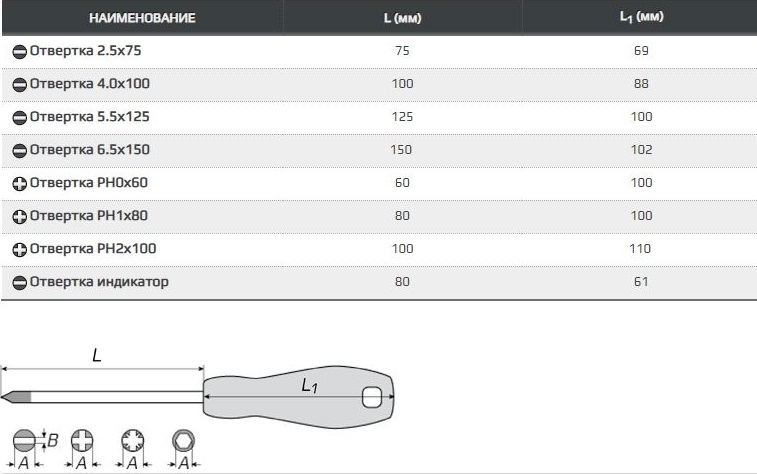
Task: Open the Отвертка 6.5x150 item
Action: pos(90,150)
